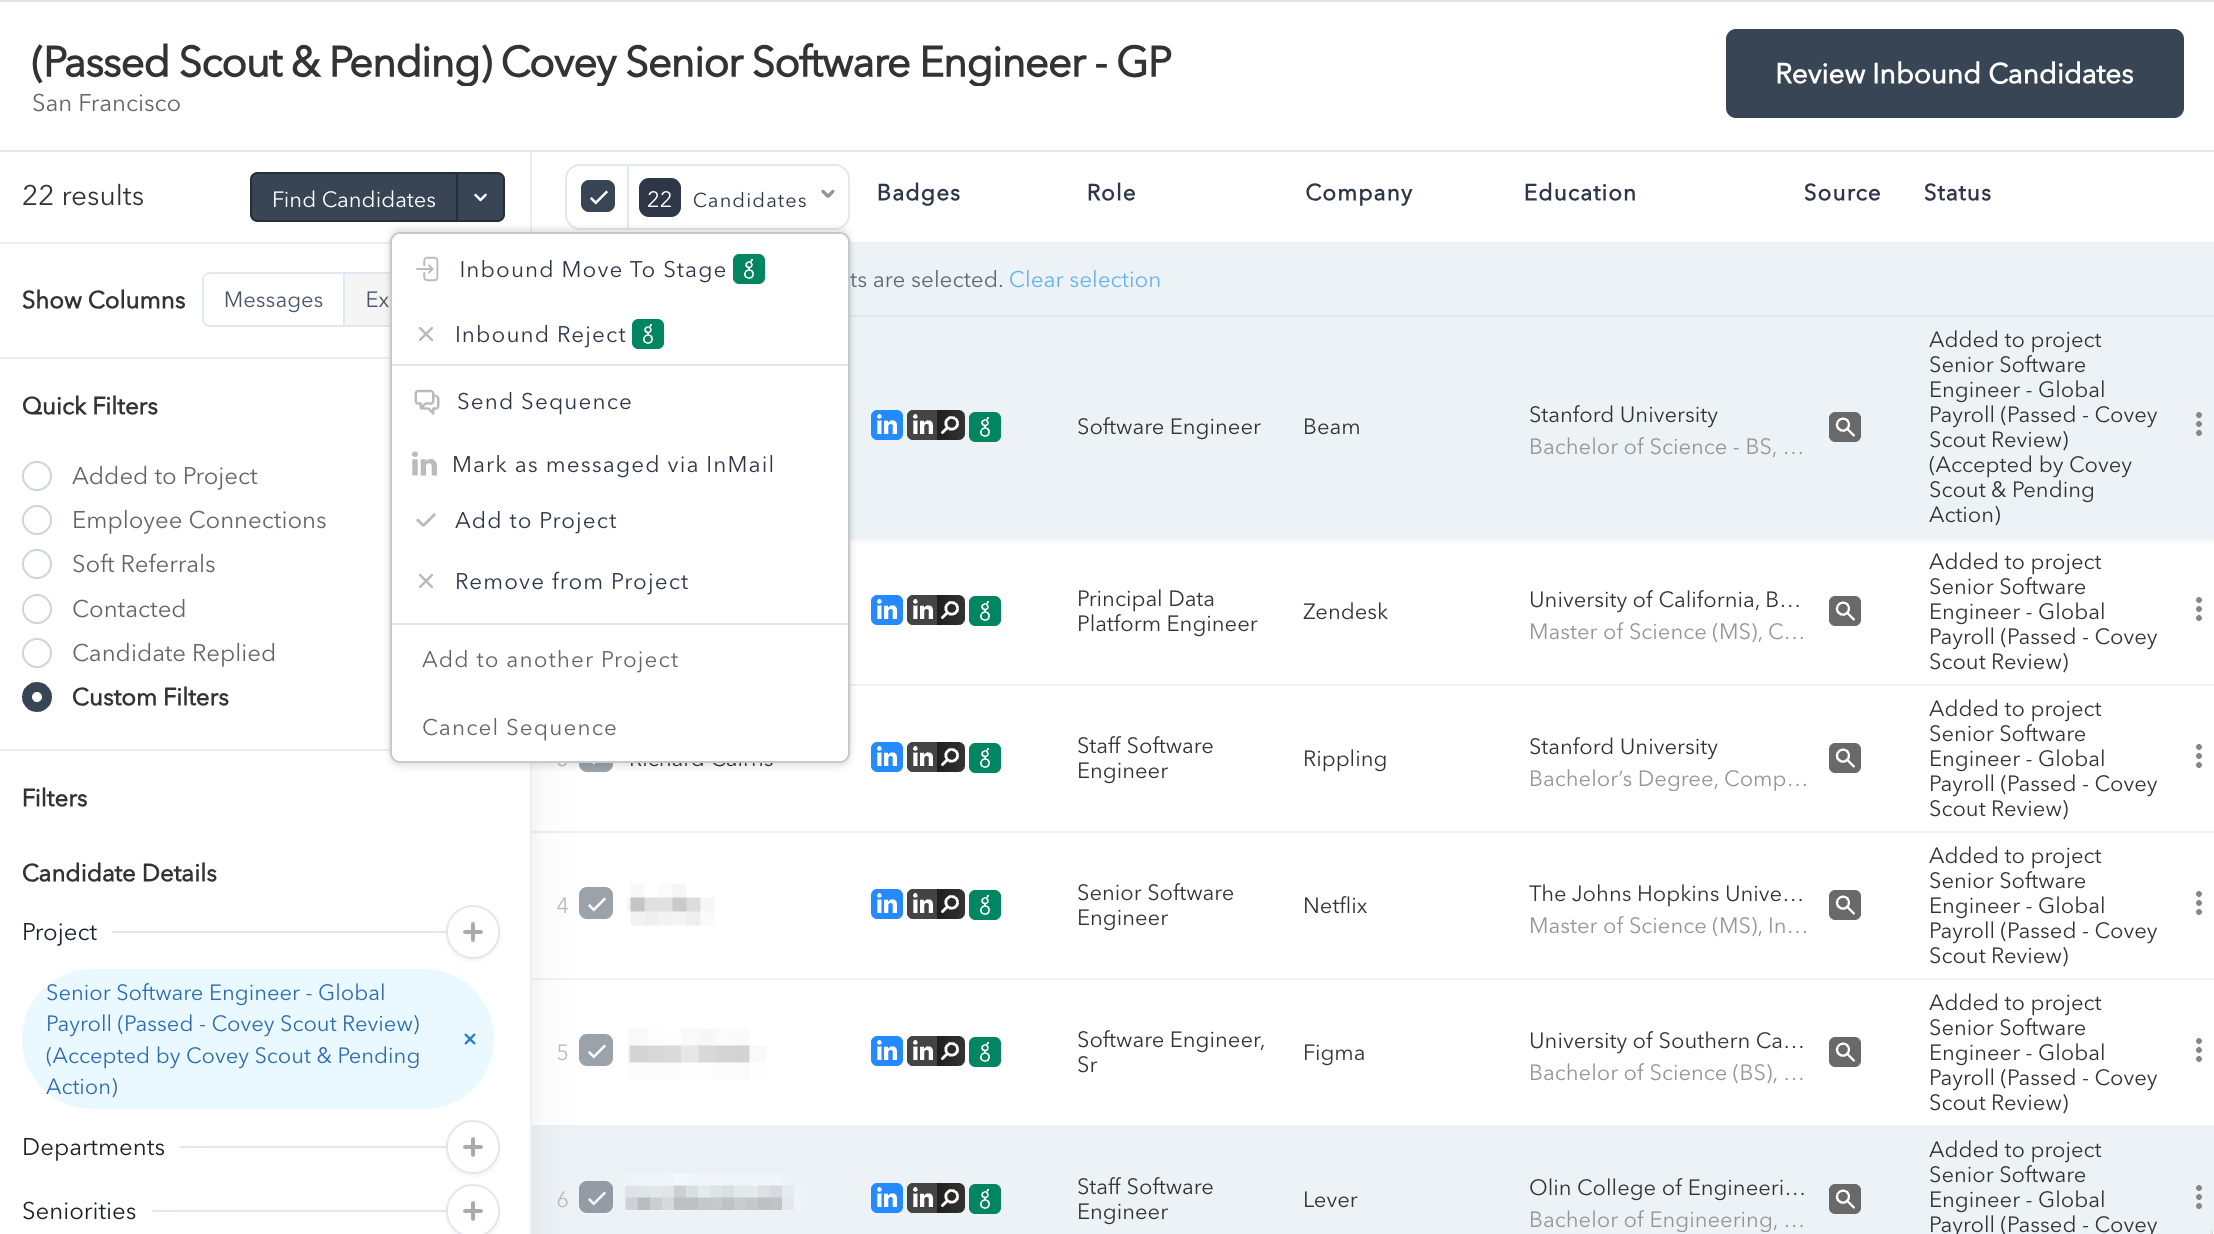Select the Messages column tab

pos(273,299)
